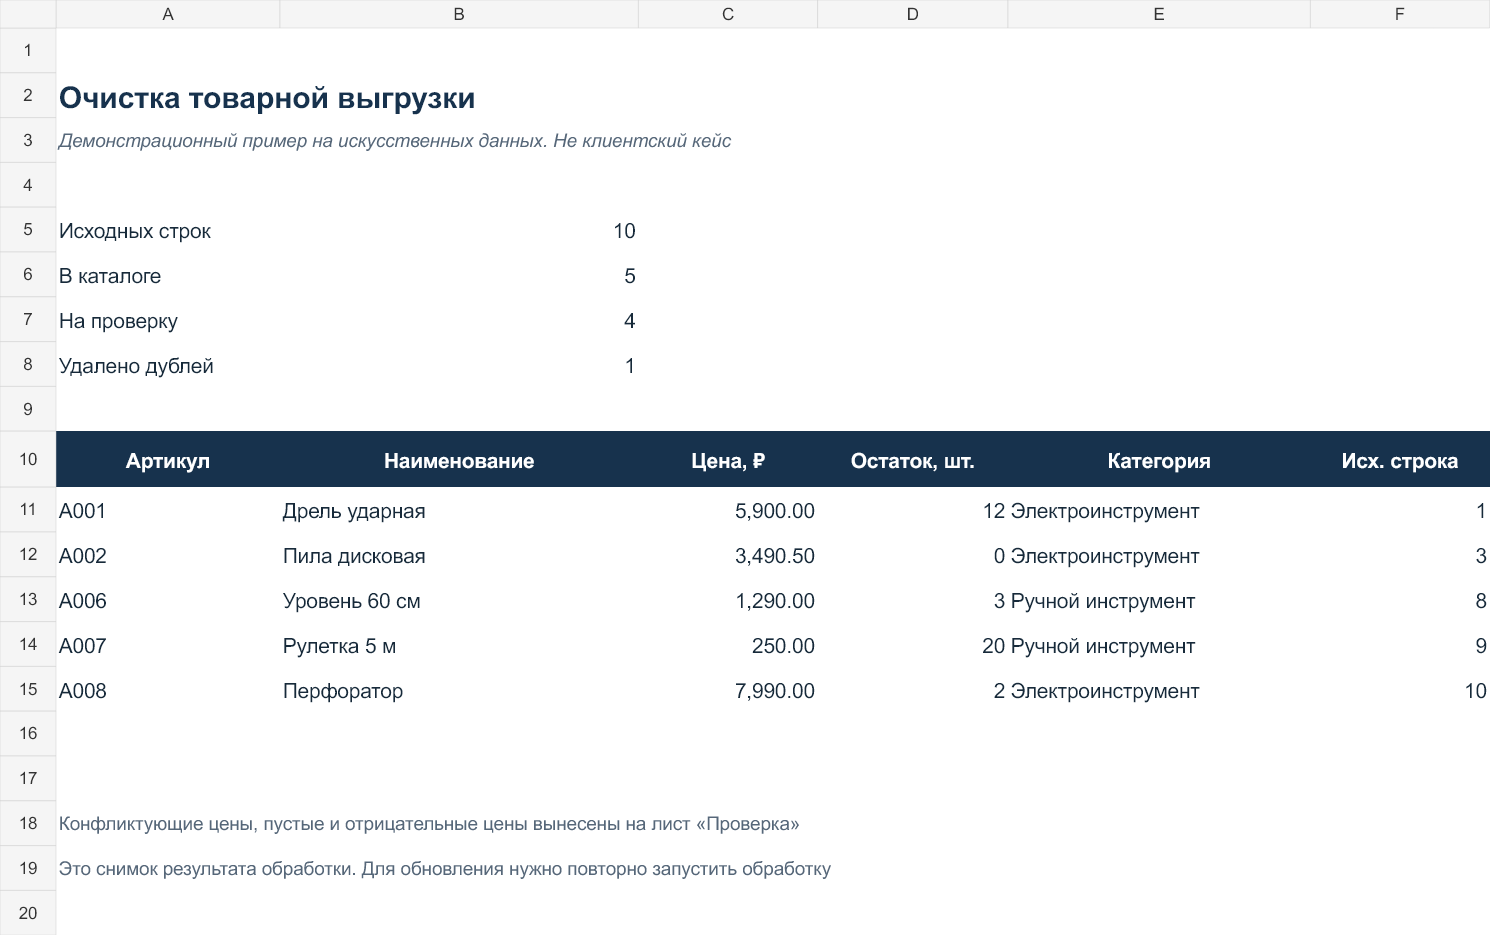Click the "Остаток, шт." header cell
The height and width of the screenshot is (935, 1490).
tap(913, 460)
